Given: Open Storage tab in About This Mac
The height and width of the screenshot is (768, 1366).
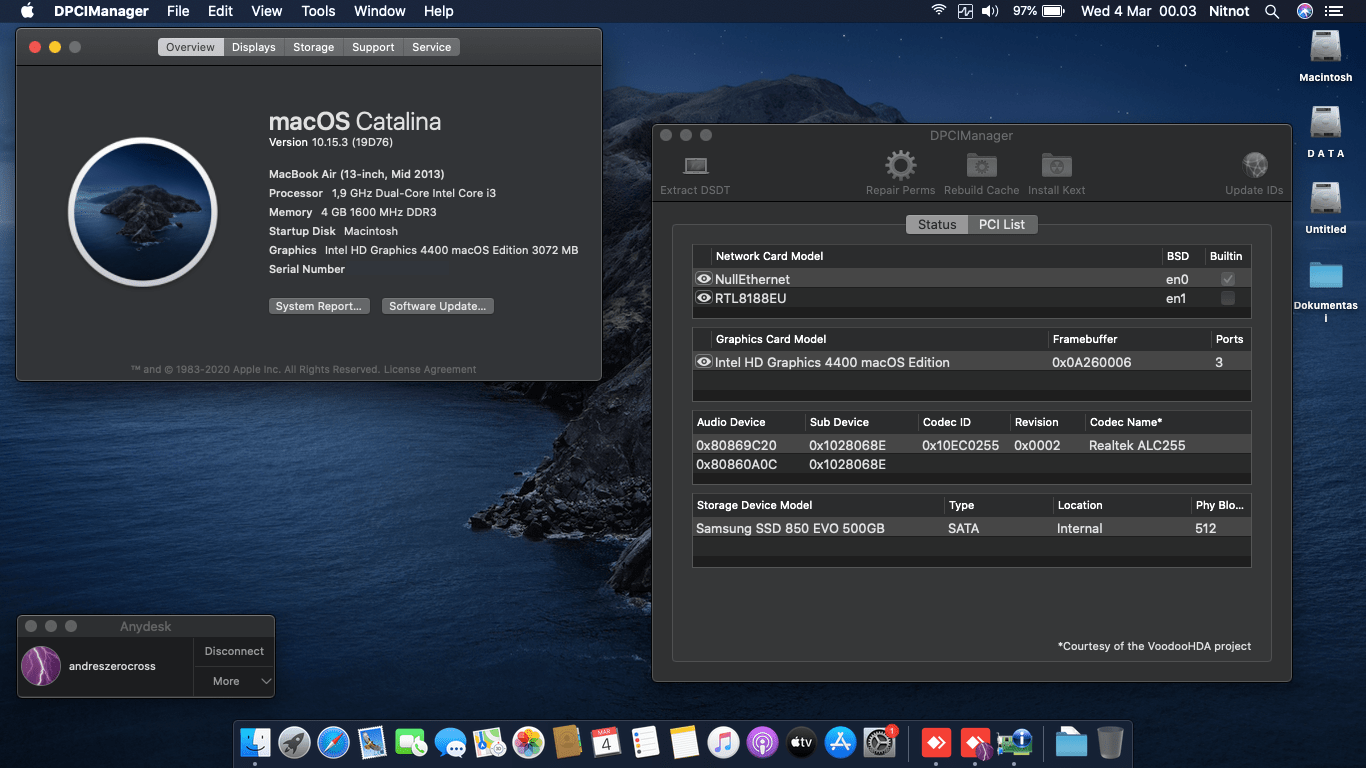Looking at the screenshot, I should (314, 47).
